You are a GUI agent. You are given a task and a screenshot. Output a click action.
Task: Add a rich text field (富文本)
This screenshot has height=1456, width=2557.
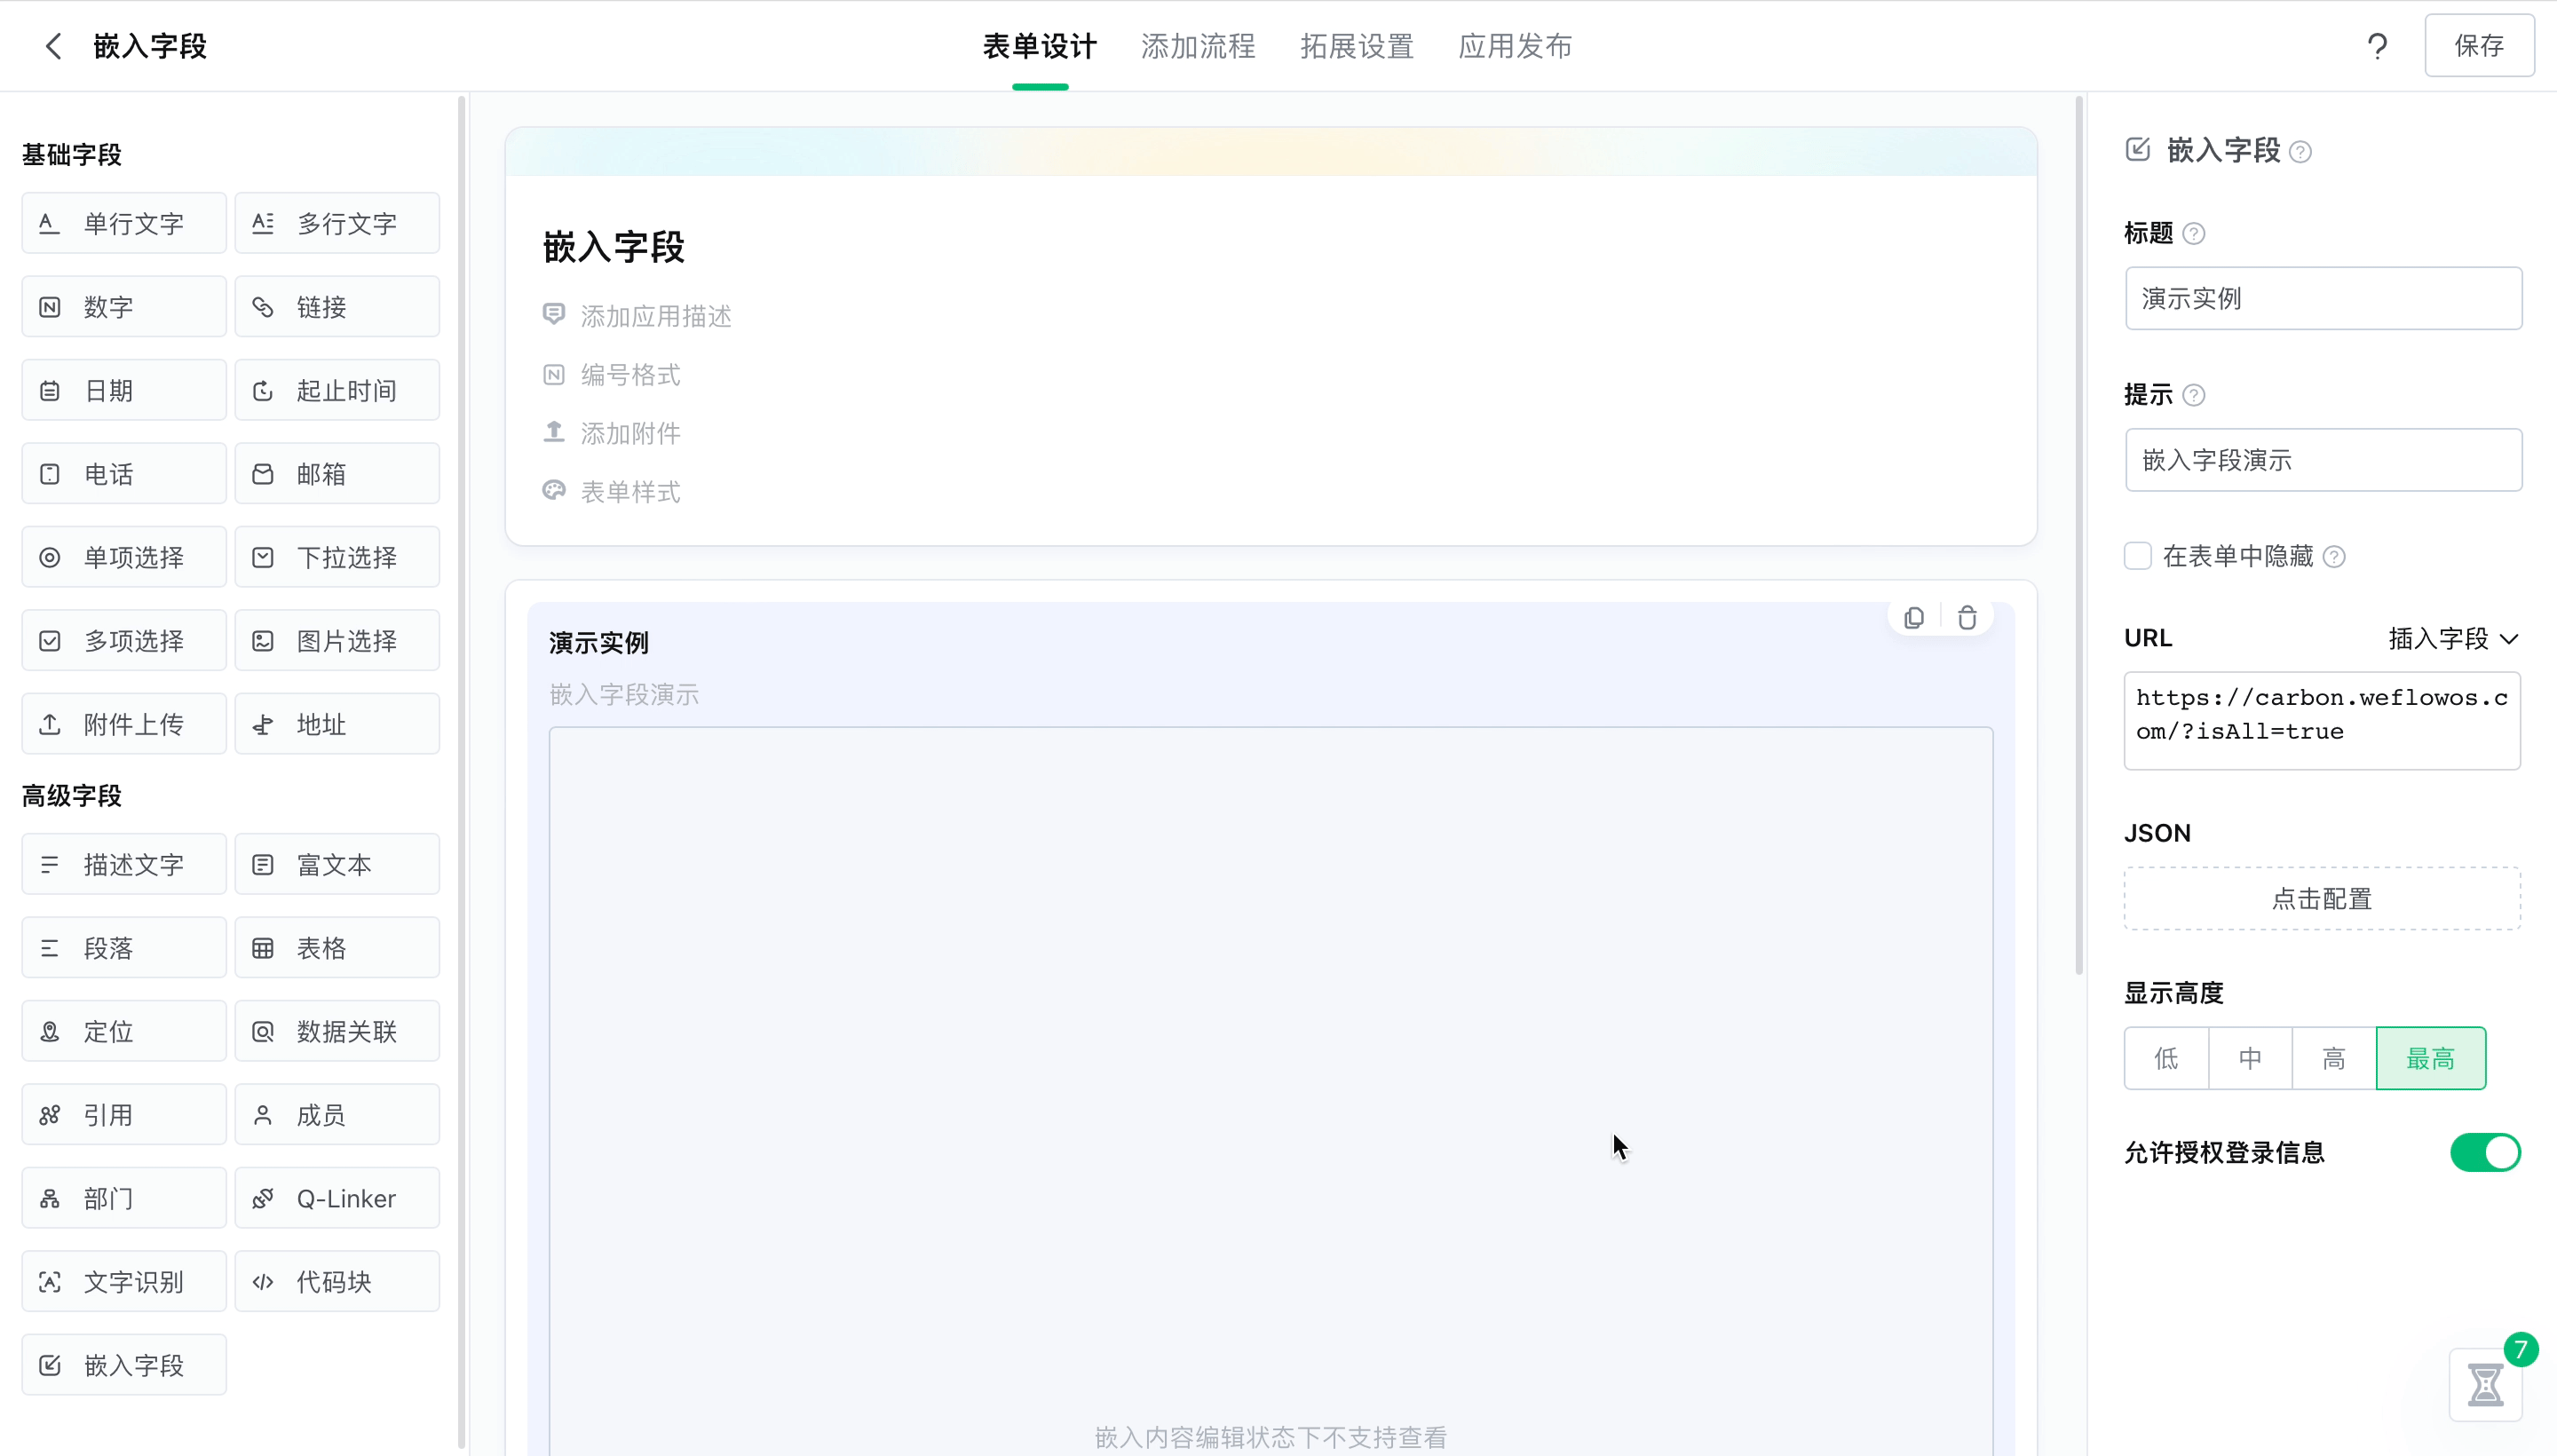(337, 864)
